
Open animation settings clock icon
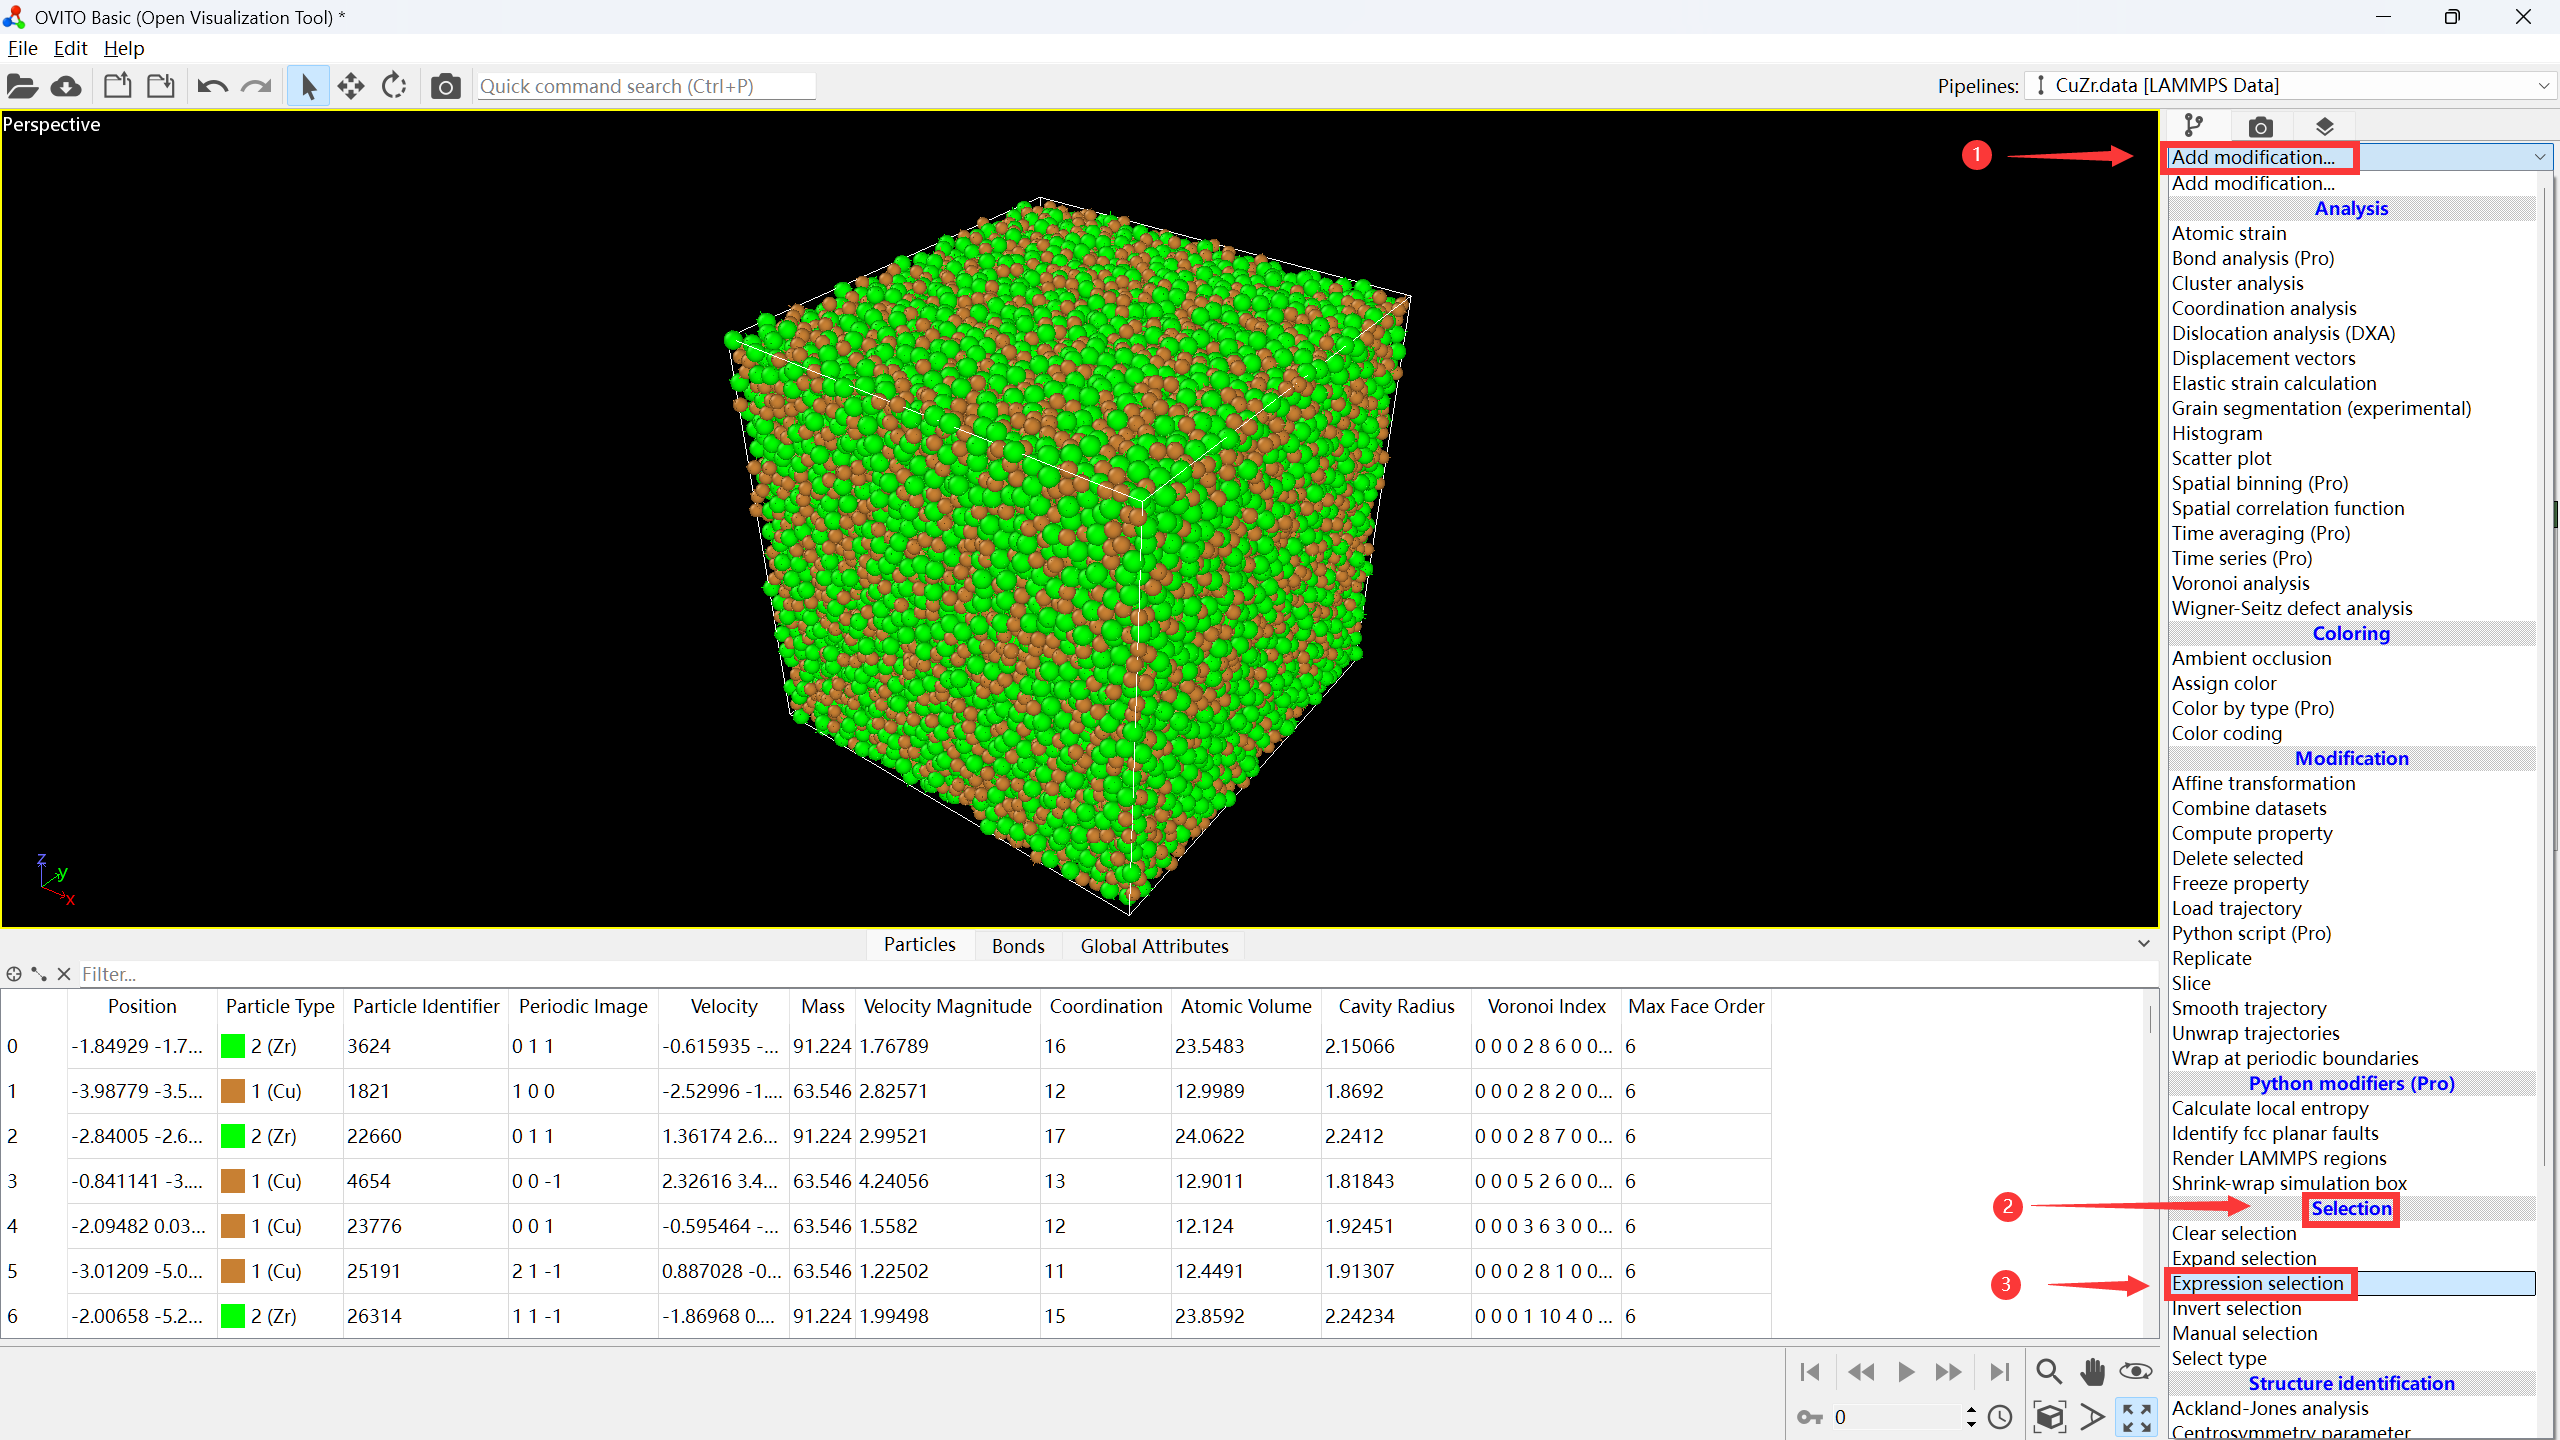[2000, 1417]
